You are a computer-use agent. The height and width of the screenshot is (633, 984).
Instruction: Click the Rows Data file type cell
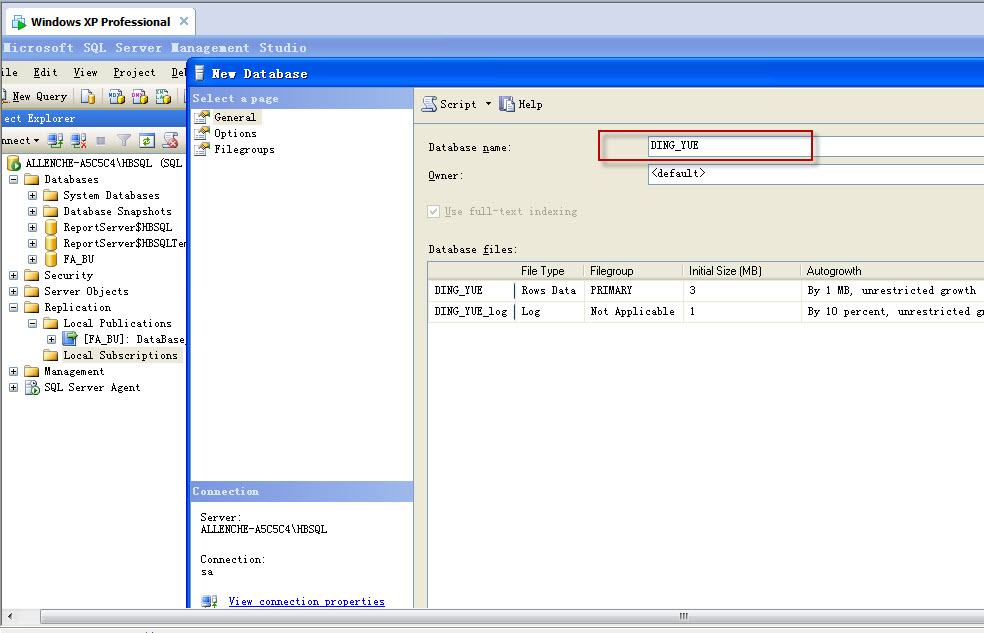pyautogui.click(x=549, y=290)
